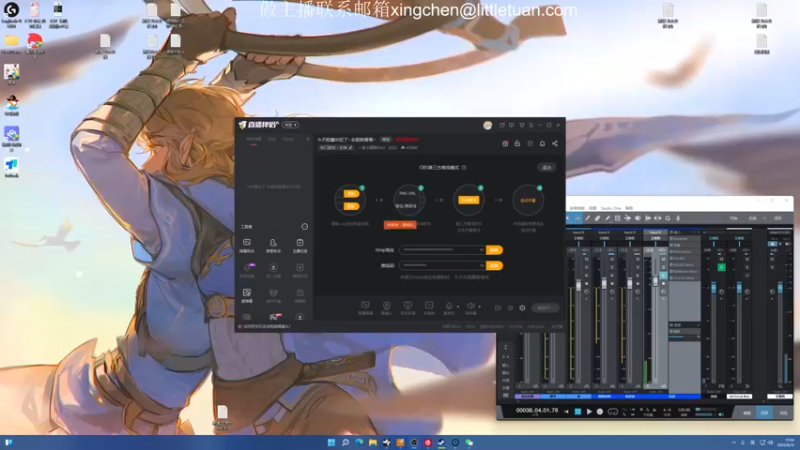Open WeChat from the taskbar
Image resolution: width=800 pixels, height=450 pixels.
(x=469, y=442)
